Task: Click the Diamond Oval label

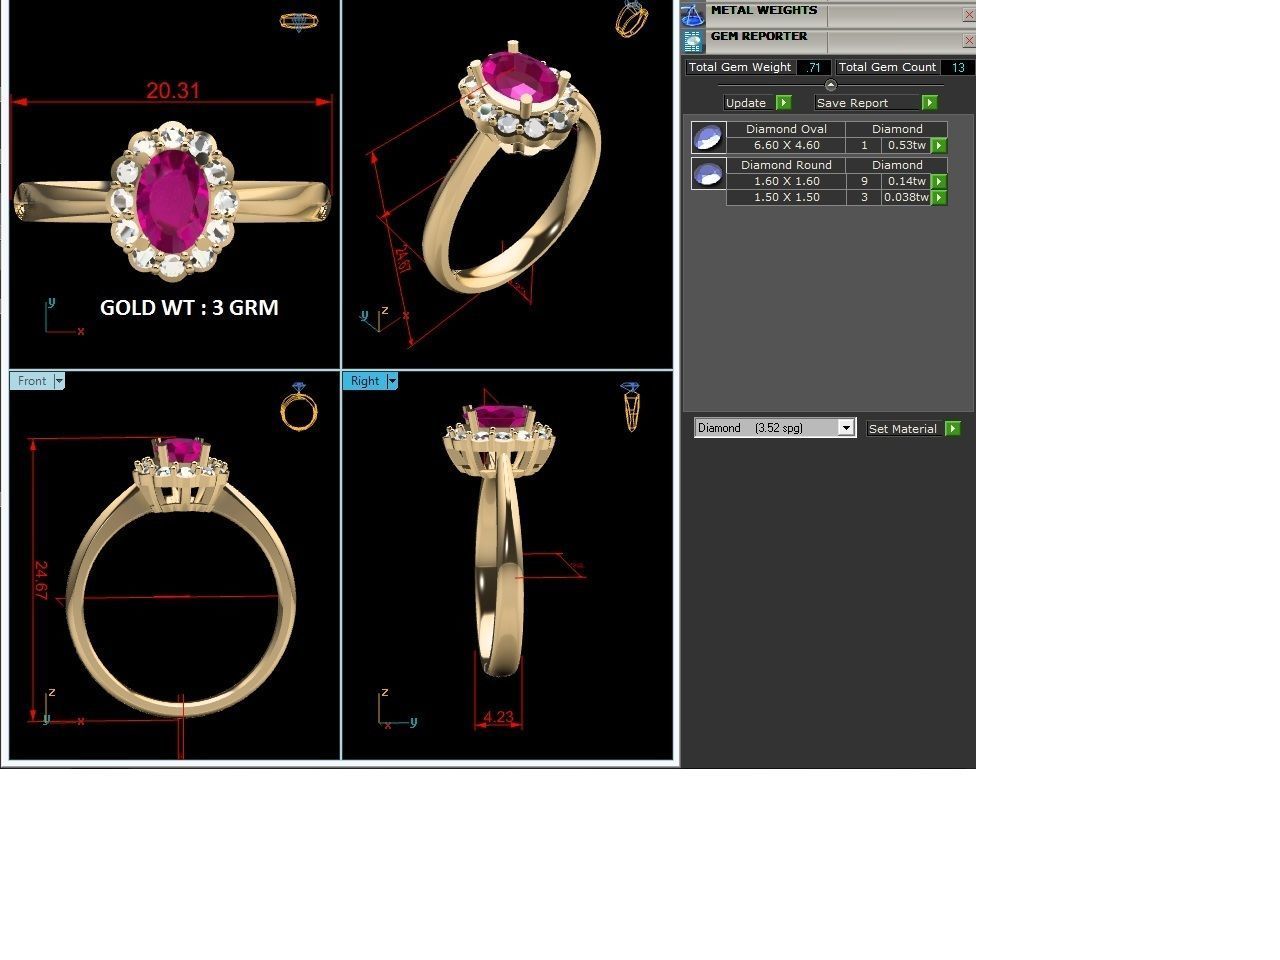Action: [786, 129]
